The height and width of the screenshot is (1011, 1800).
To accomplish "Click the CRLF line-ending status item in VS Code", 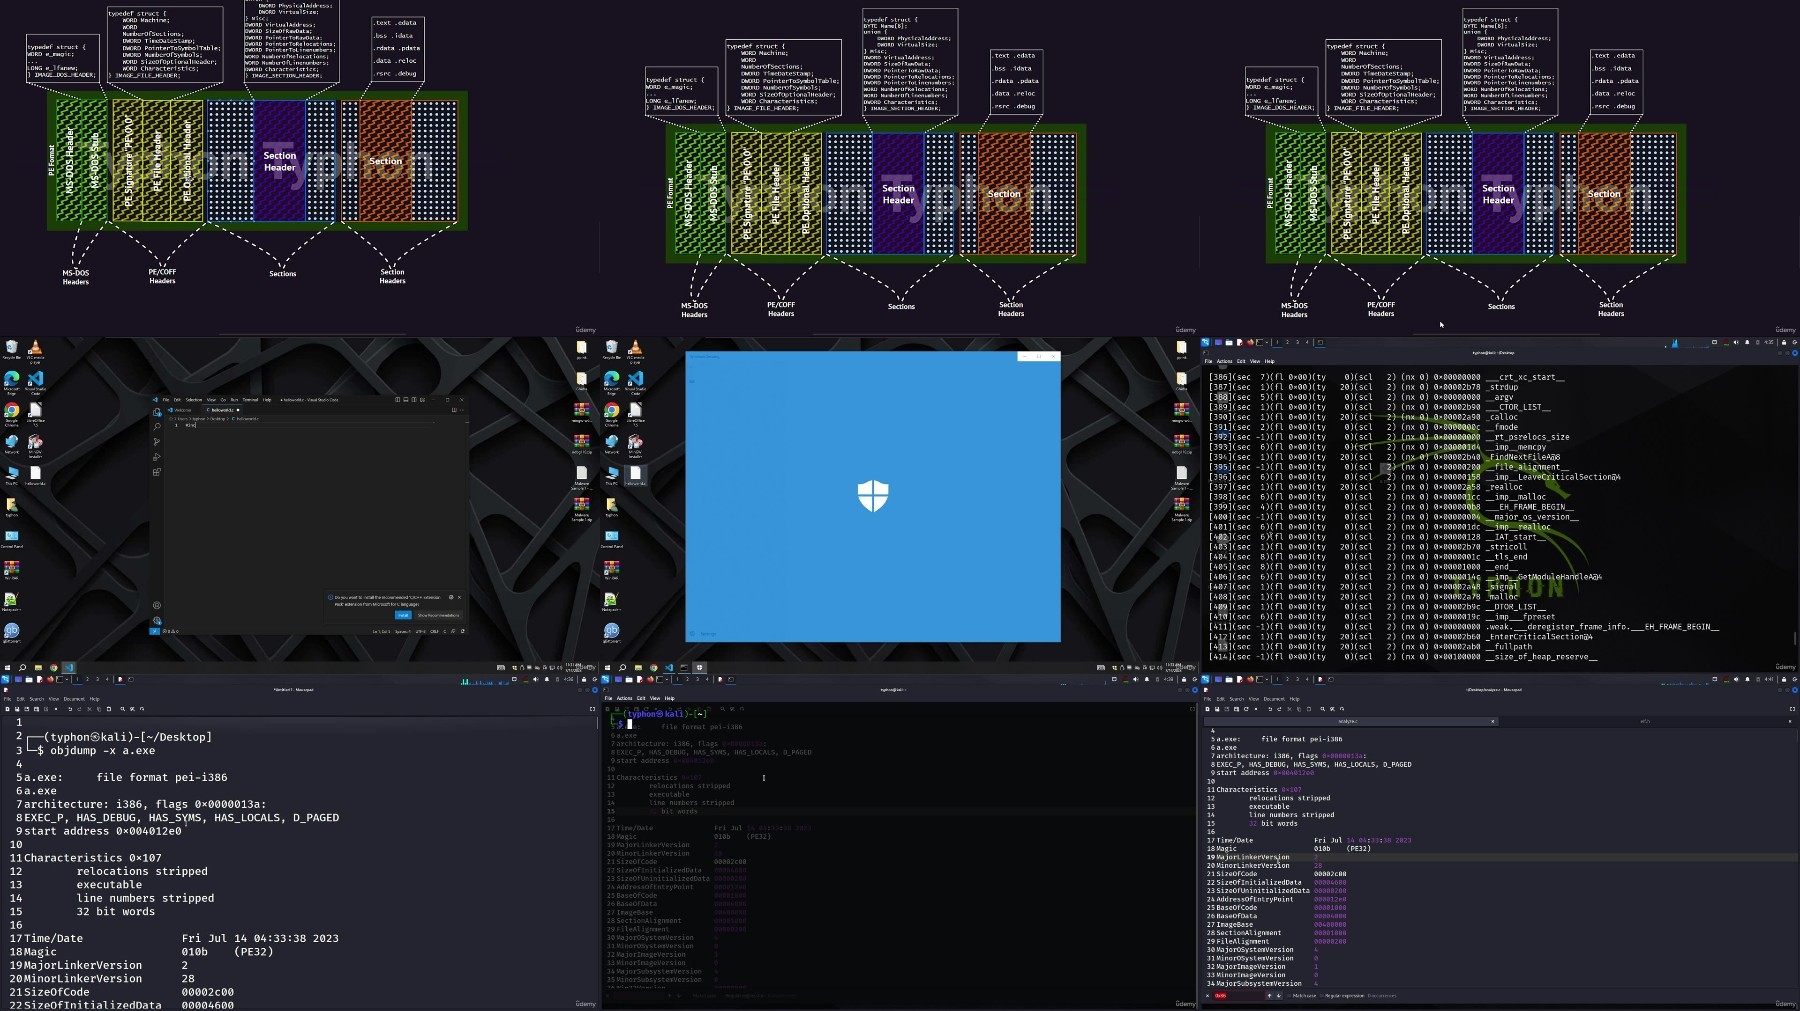I will [x=434, y=631].
